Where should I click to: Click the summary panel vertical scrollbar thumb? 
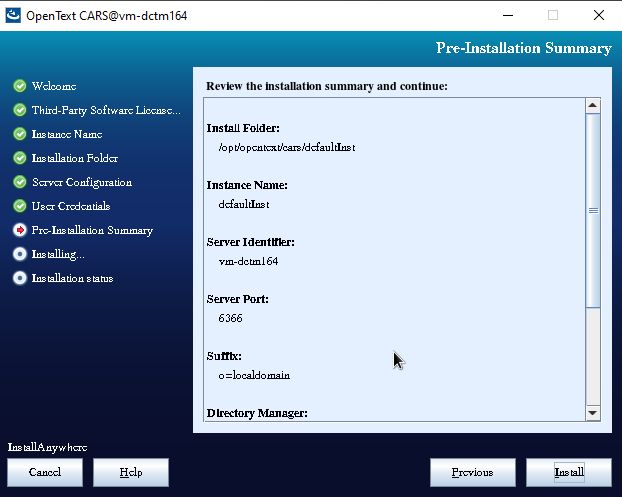(592, 211)
